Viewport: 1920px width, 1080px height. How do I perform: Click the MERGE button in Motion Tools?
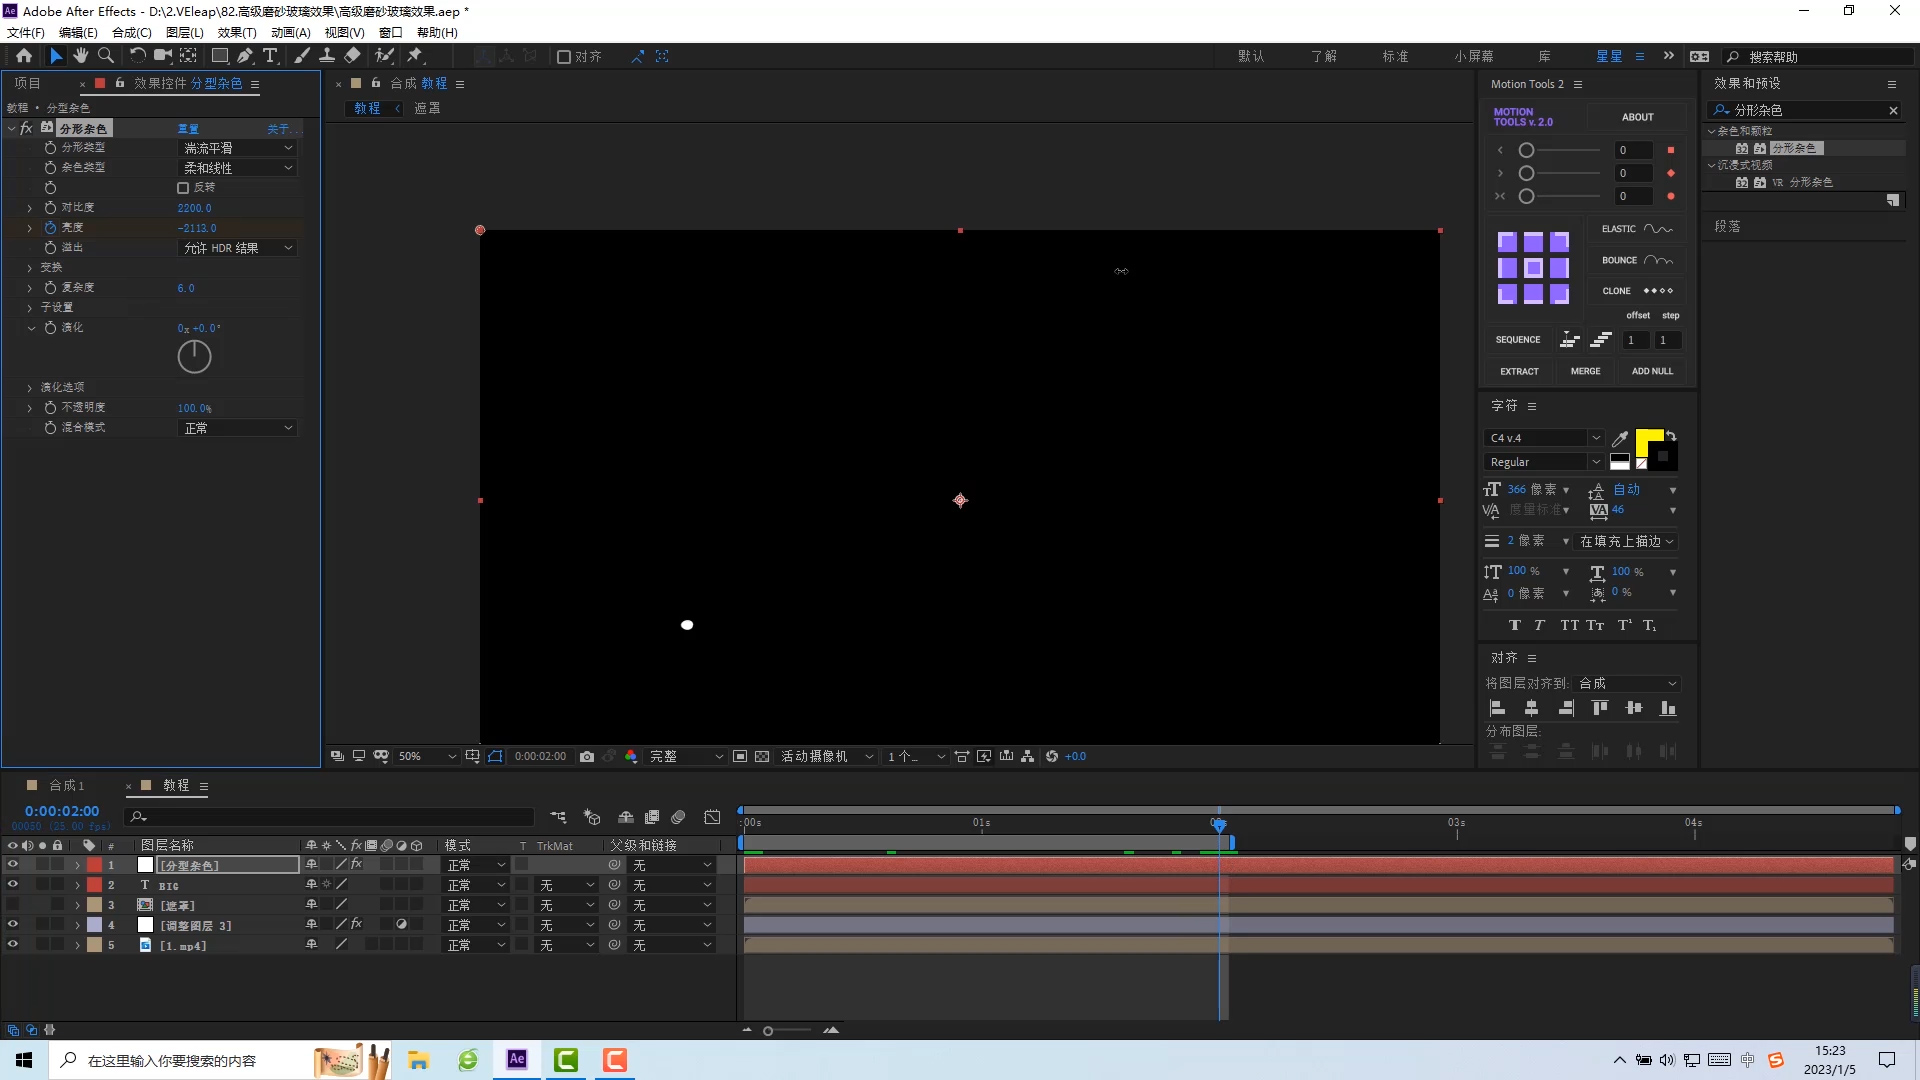(x=1585, y=371)
